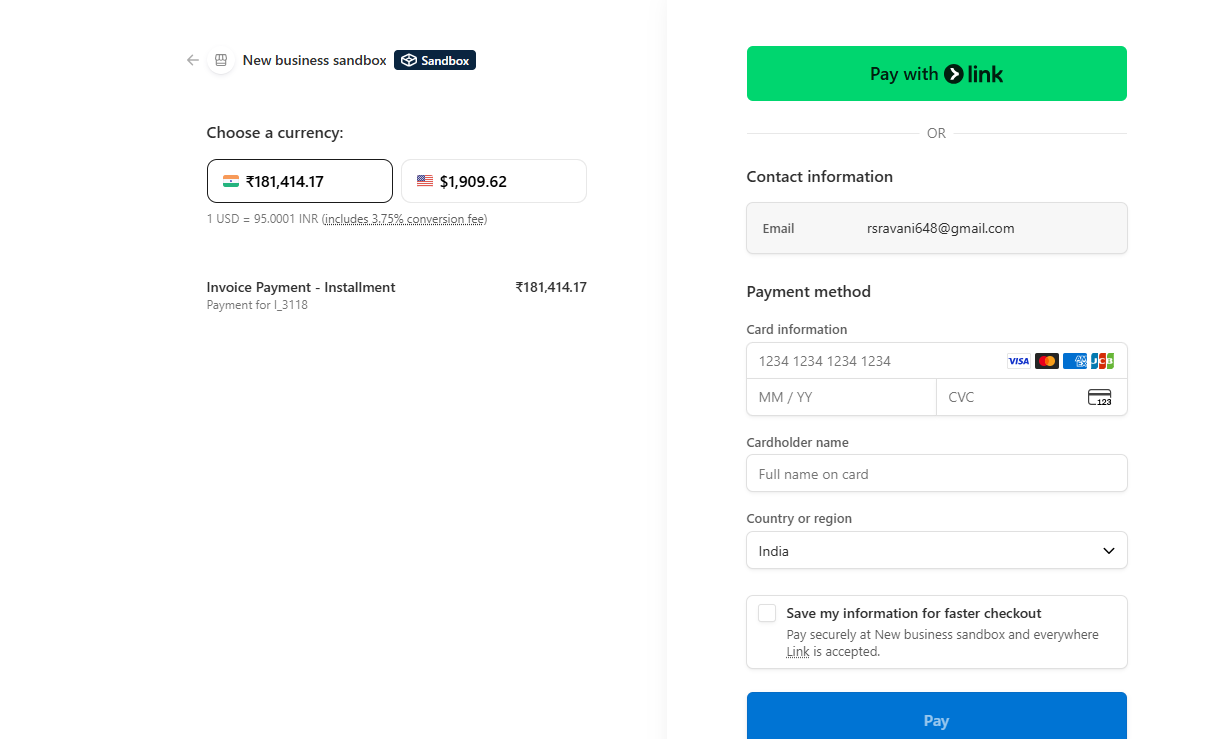Click the CVC card hint icon
1213x739 pixels.
[1099, 397]
